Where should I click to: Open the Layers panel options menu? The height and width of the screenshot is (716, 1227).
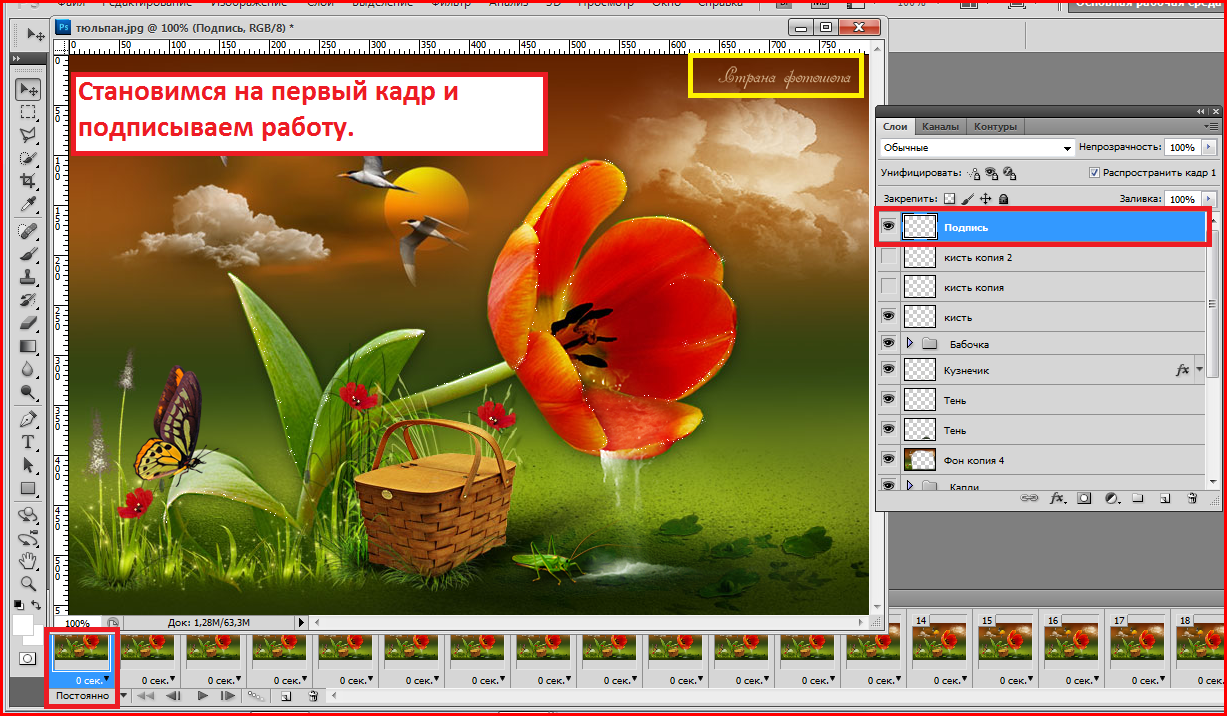coord(1211,127)
